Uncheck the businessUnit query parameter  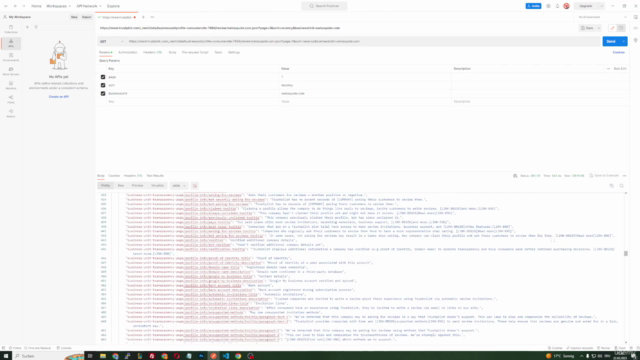coord(103,93)
